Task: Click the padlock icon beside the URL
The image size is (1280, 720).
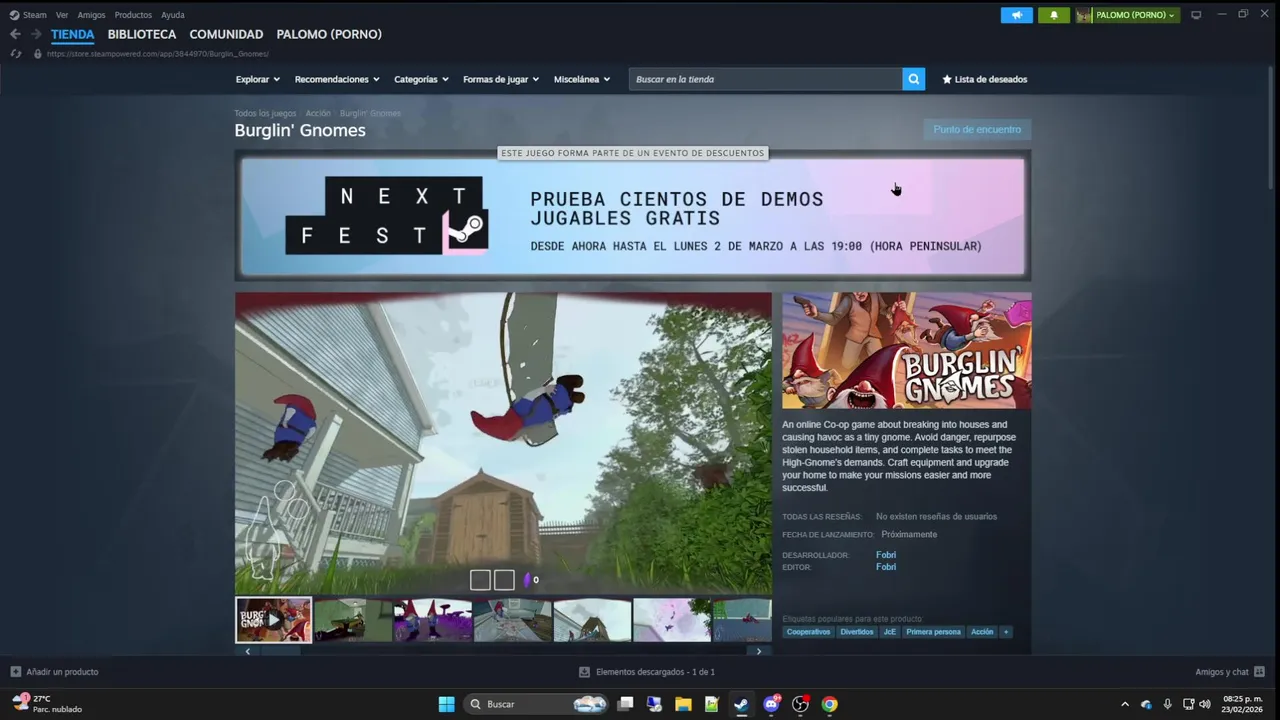Action: coord(38,54)
